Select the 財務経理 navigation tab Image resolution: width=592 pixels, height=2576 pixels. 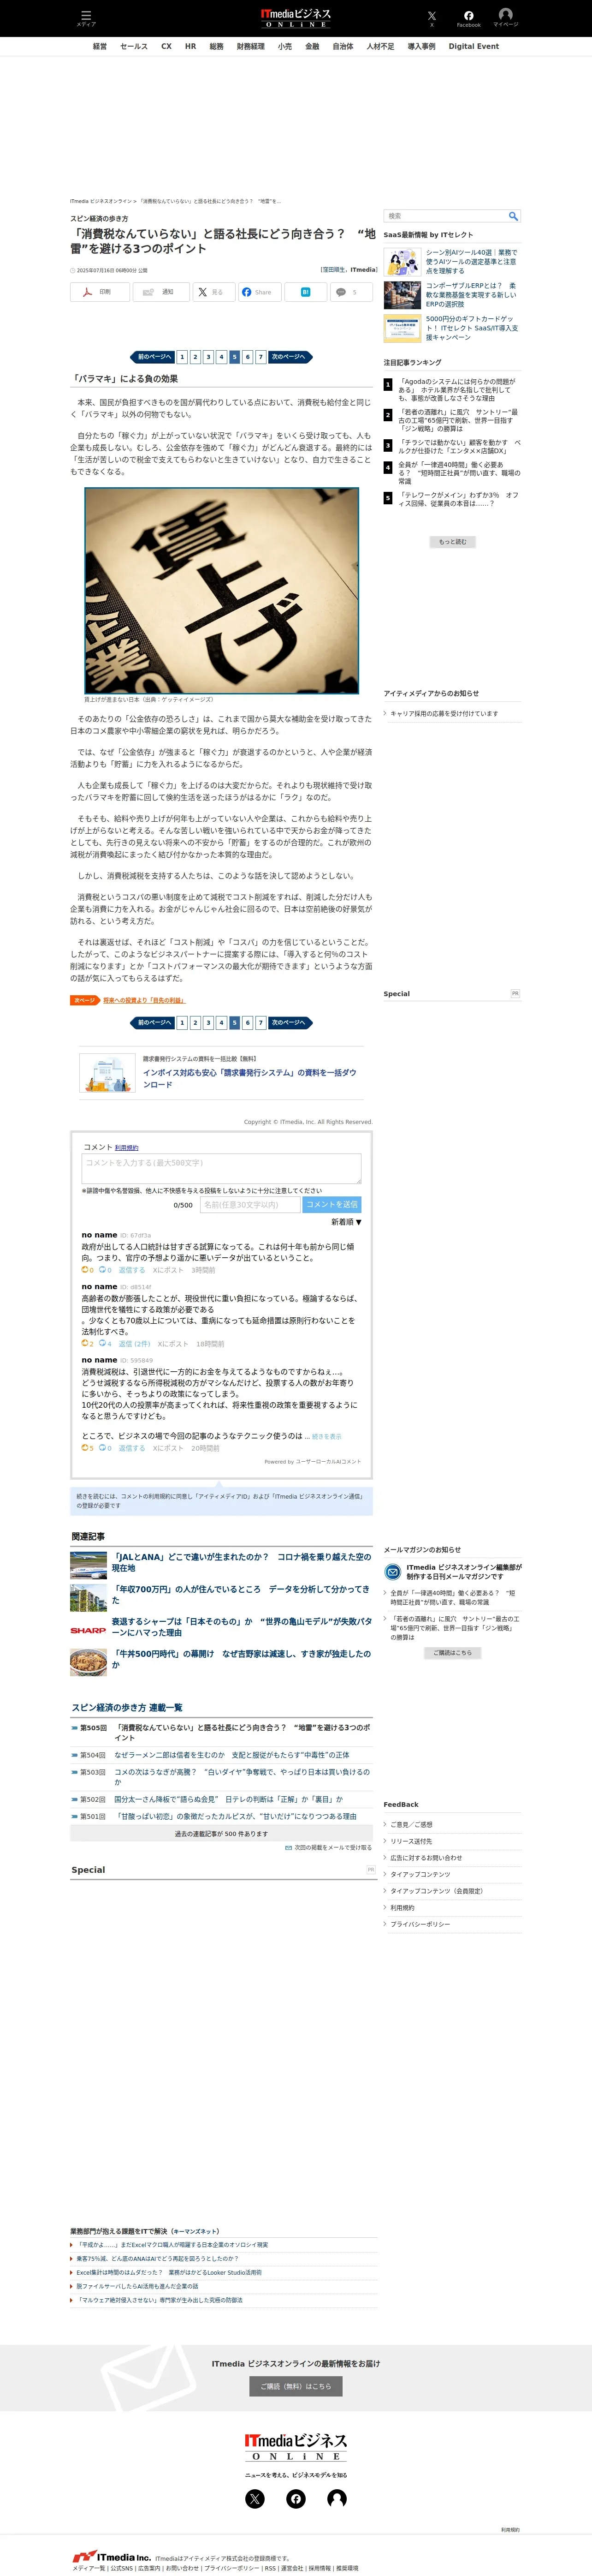251,46
